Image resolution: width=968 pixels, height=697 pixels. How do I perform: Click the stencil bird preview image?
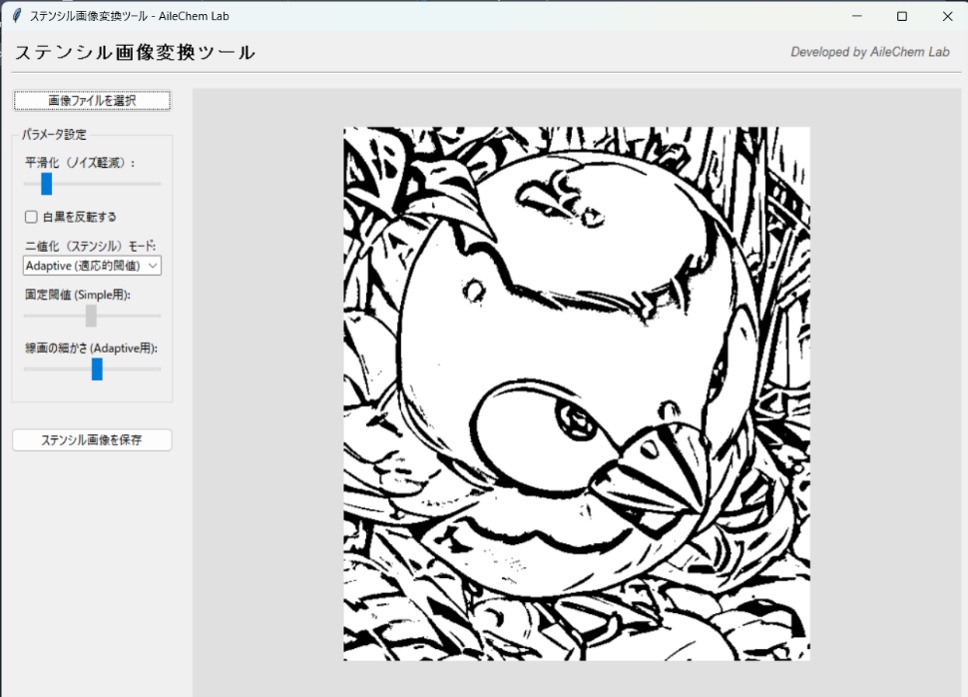[x=577, y=394]
